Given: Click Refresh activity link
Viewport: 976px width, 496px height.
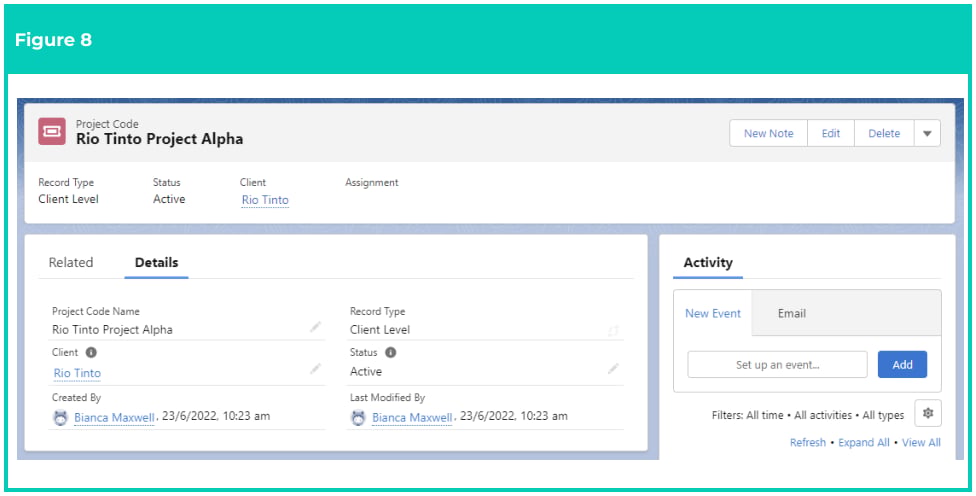Looking at the screenshot, I should pyautogui.click(x=808, y=442).
